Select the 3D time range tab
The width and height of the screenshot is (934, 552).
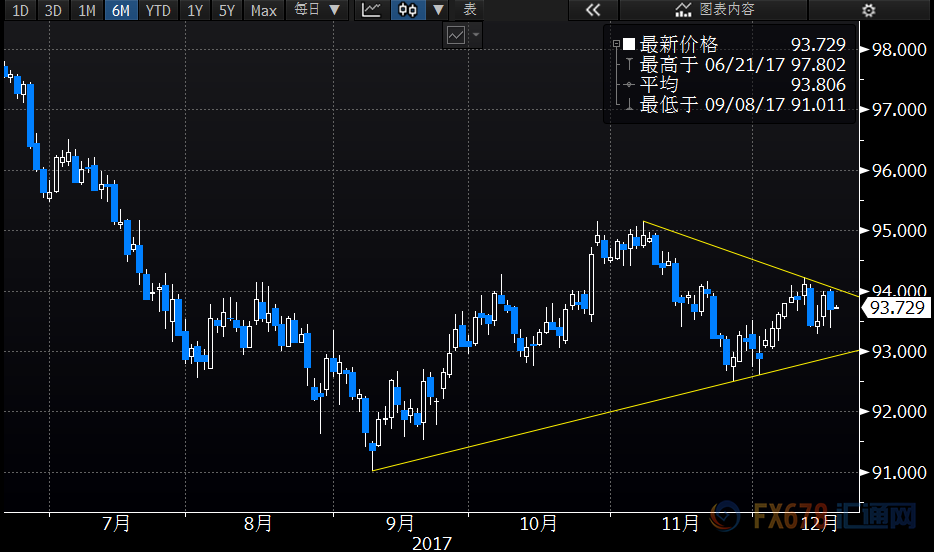point(53,10)
